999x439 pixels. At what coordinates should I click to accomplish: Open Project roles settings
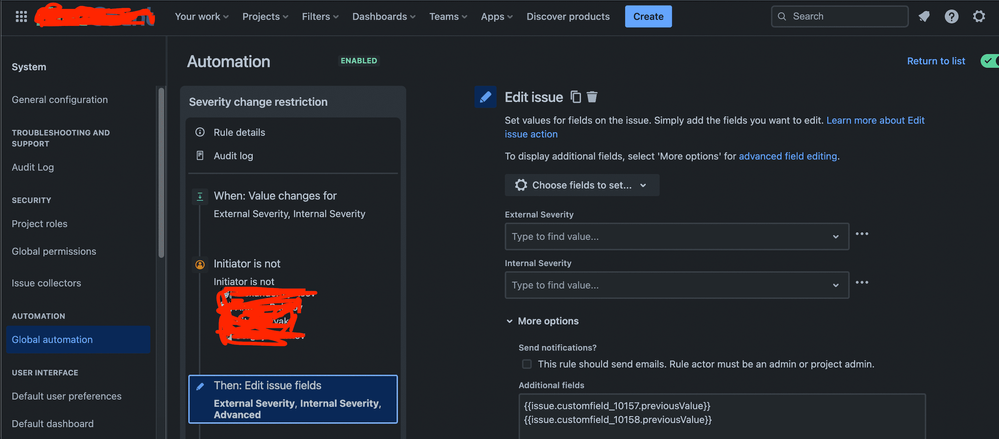pos(40,224)
